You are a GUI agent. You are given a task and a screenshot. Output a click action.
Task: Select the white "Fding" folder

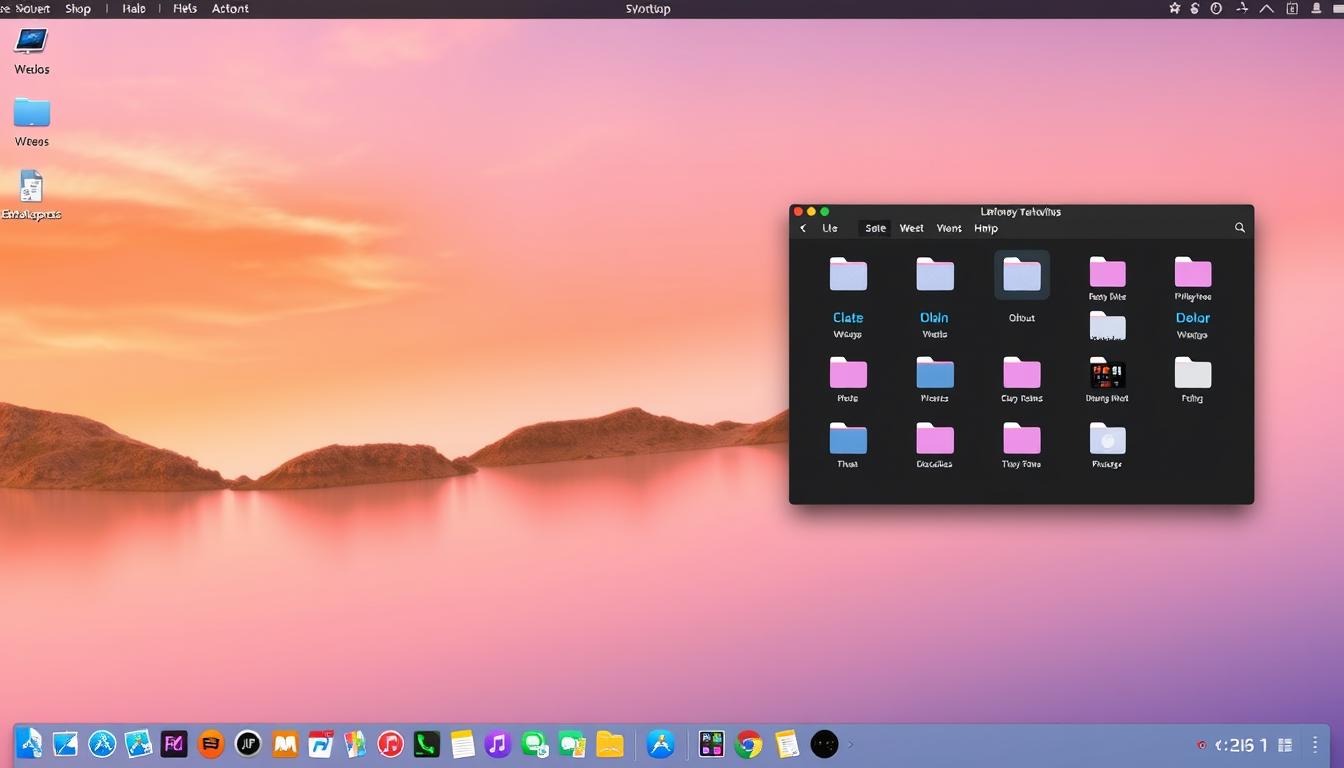1193,373
